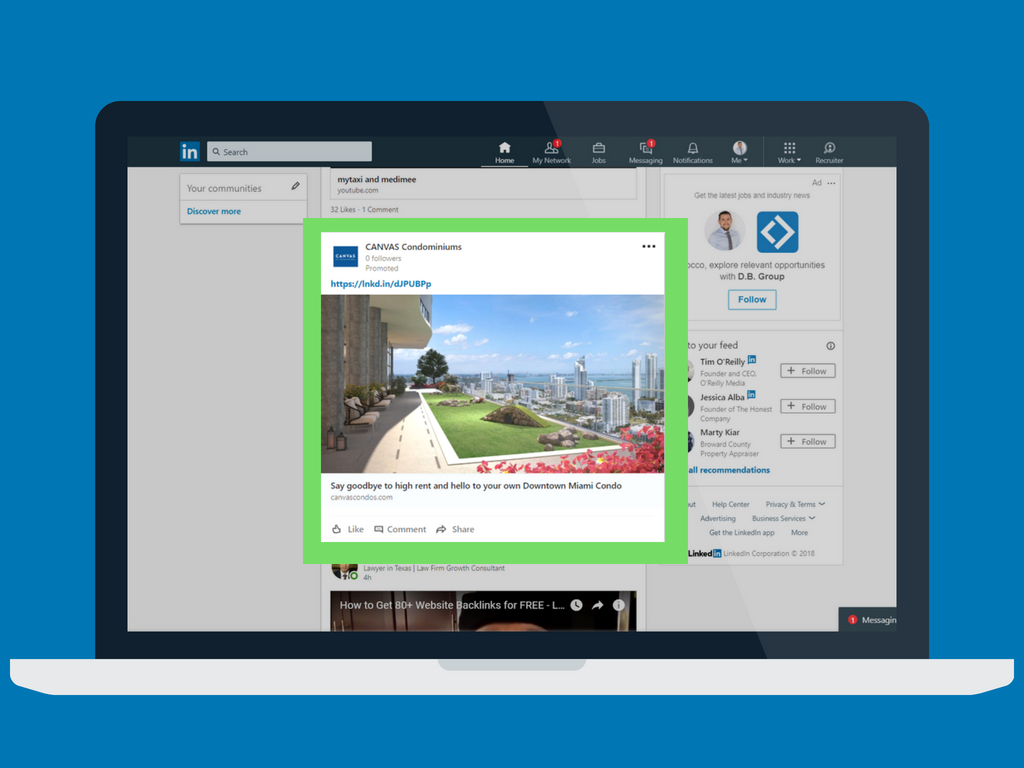This screenshot has width=1024, height=768.
Task: Open CANVAS Condominiums post options menu
Action: [x=648, y=246]
